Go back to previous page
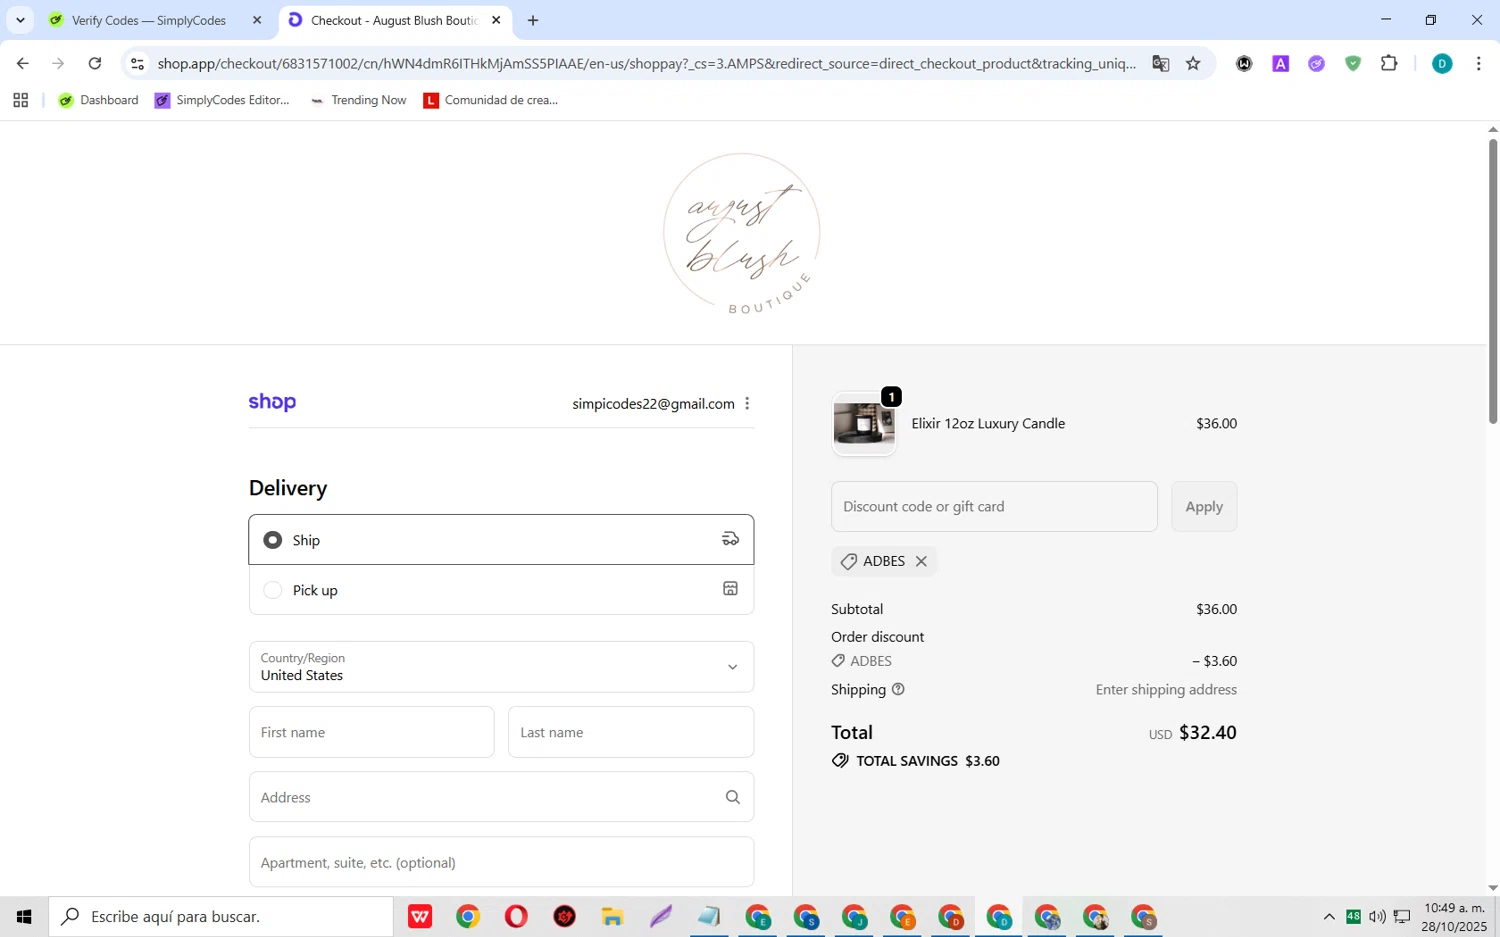The width and height of the screenshot is (1500, 937). [x=22, y=63]
